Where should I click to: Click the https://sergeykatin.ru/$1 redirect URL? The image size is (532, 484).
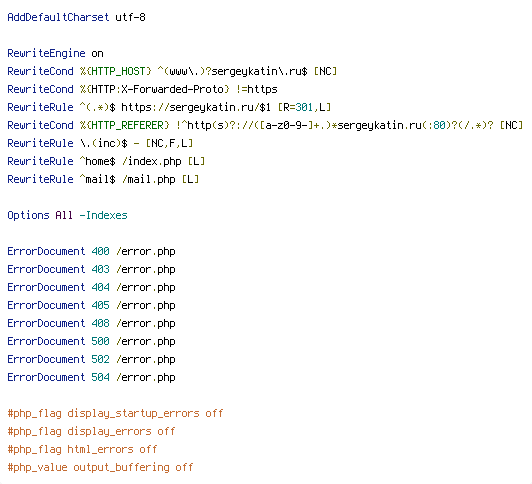click(196, 107)
